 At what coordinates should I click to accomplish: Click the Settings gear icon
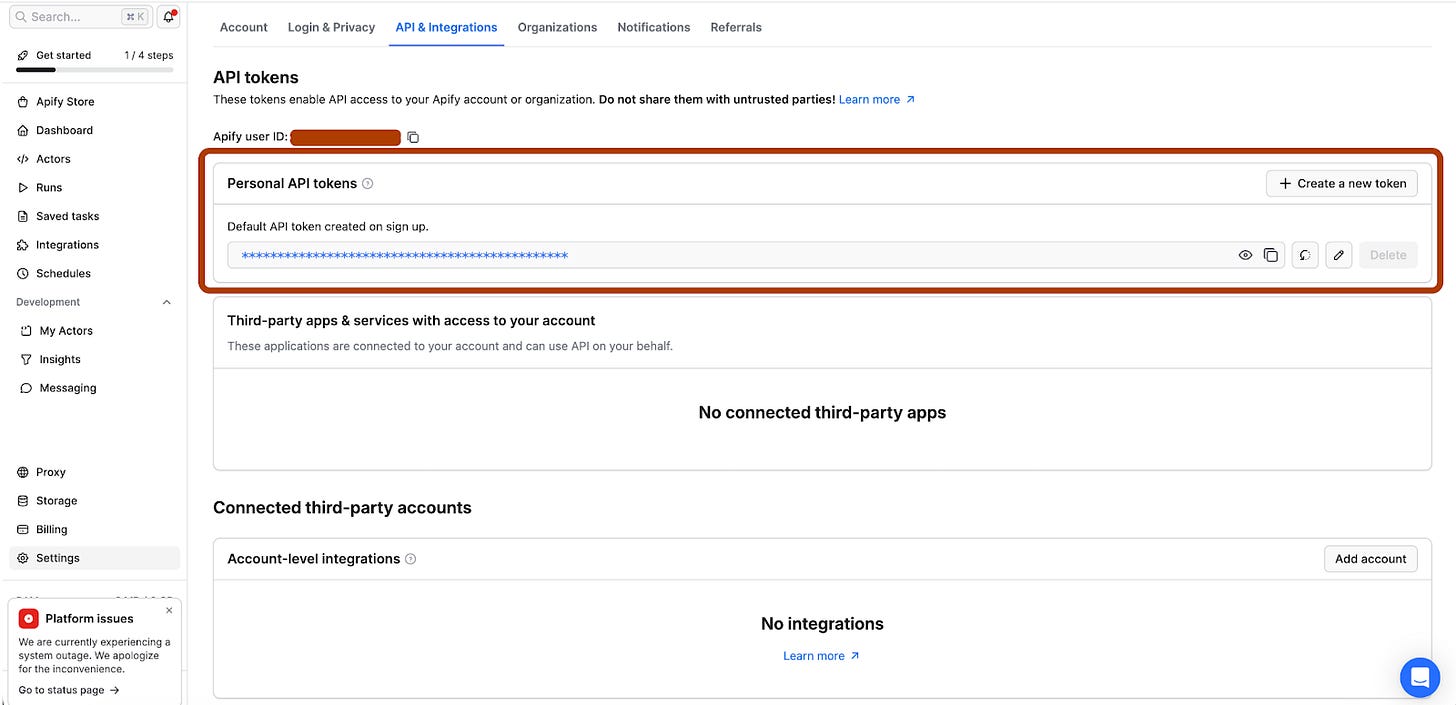[x=24, y=558]
